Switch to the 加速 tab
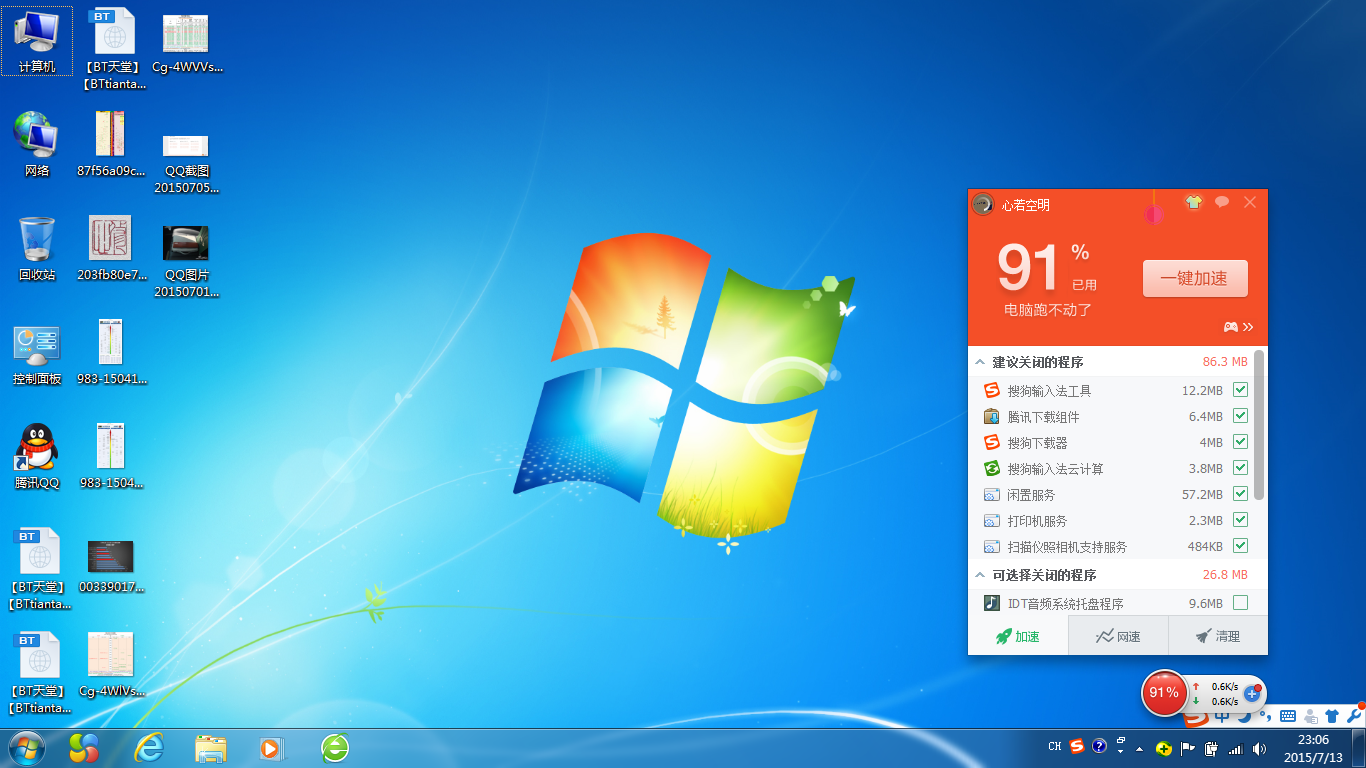Screen dimensions: 1366x768 [x=1018, y=636]
